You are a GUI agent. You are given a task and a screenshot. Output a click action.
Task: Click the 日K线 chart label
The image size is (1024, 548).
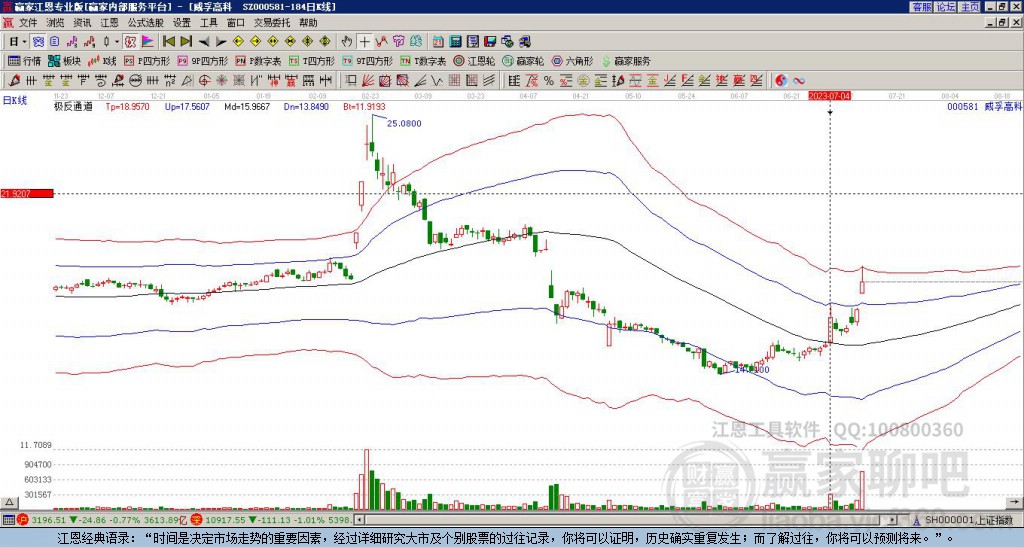(14, 101)
